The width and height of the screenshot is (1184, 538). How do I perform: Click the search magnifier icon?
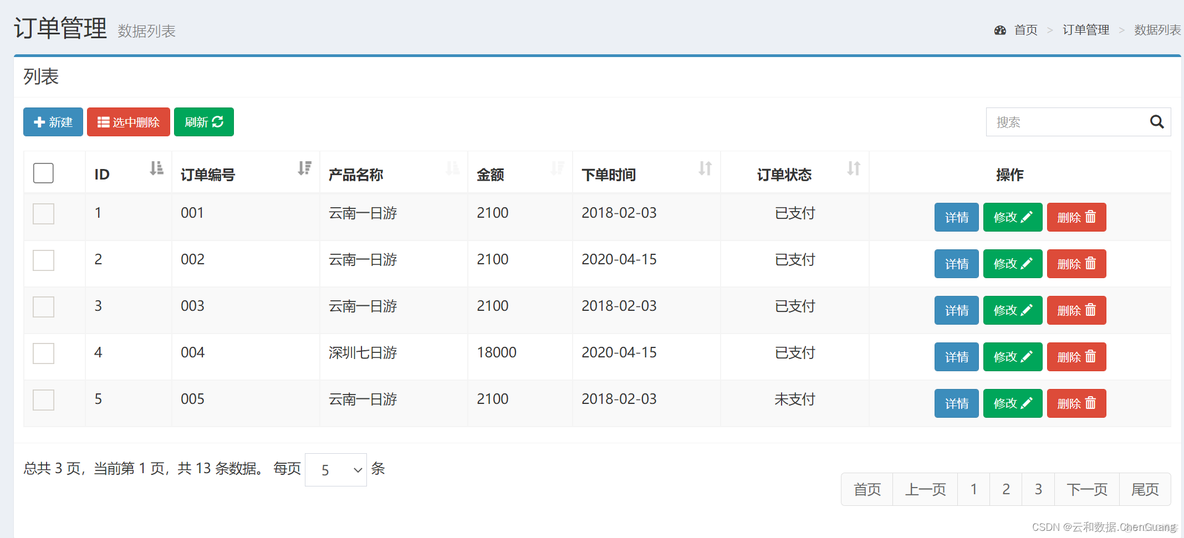coord(1156,122)
